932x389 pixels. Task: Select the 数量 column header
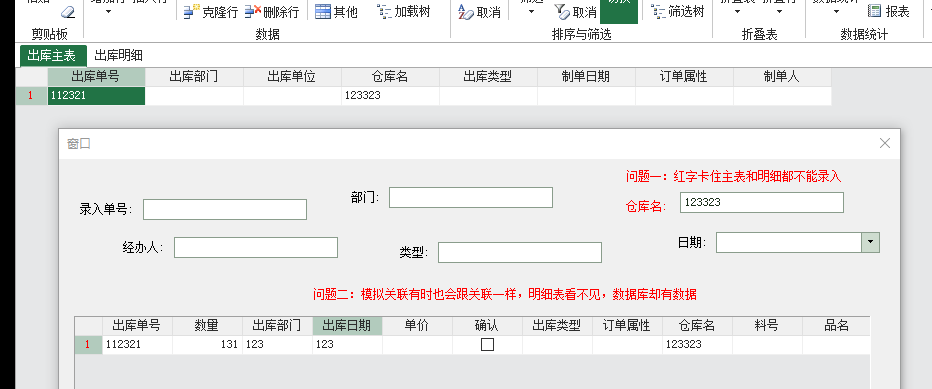tap(207, 326)
